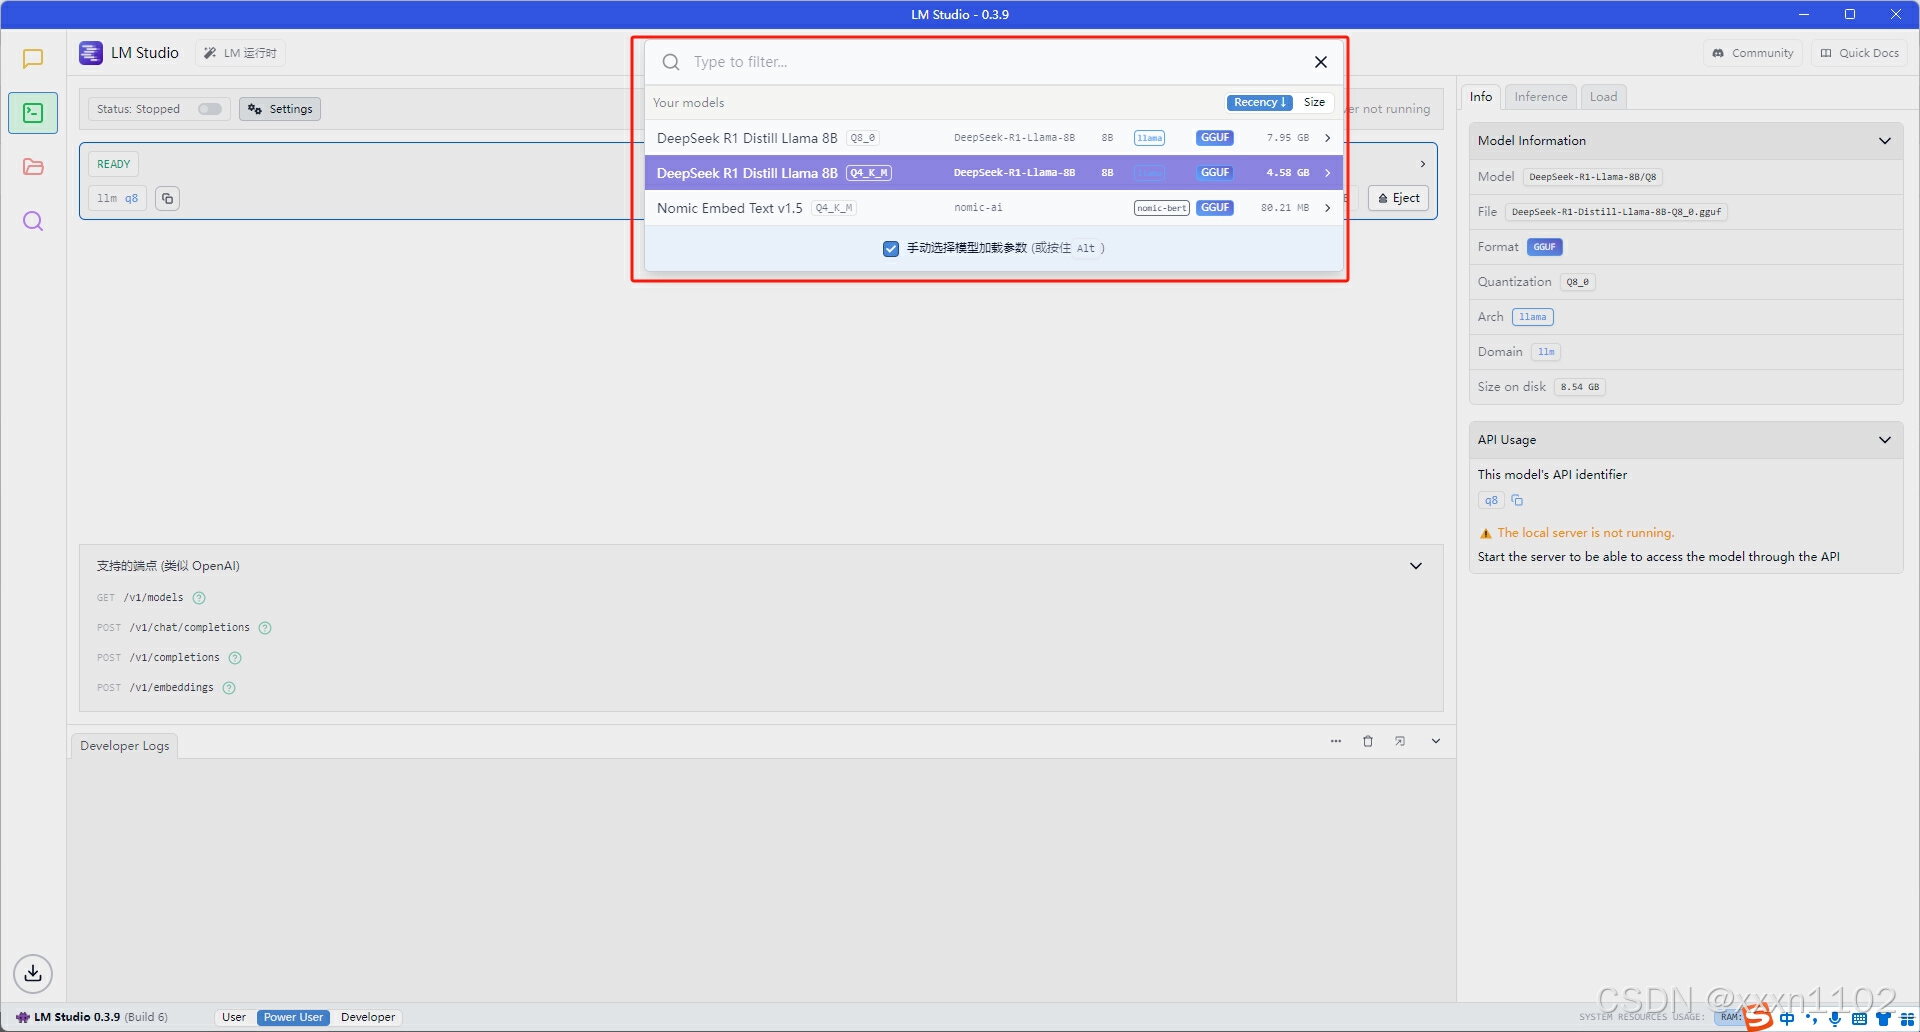This screenshot has width=1920, height=1032.
Task: Click the GGUF format badge in Model Information
Action: (x=1544, y=247)
